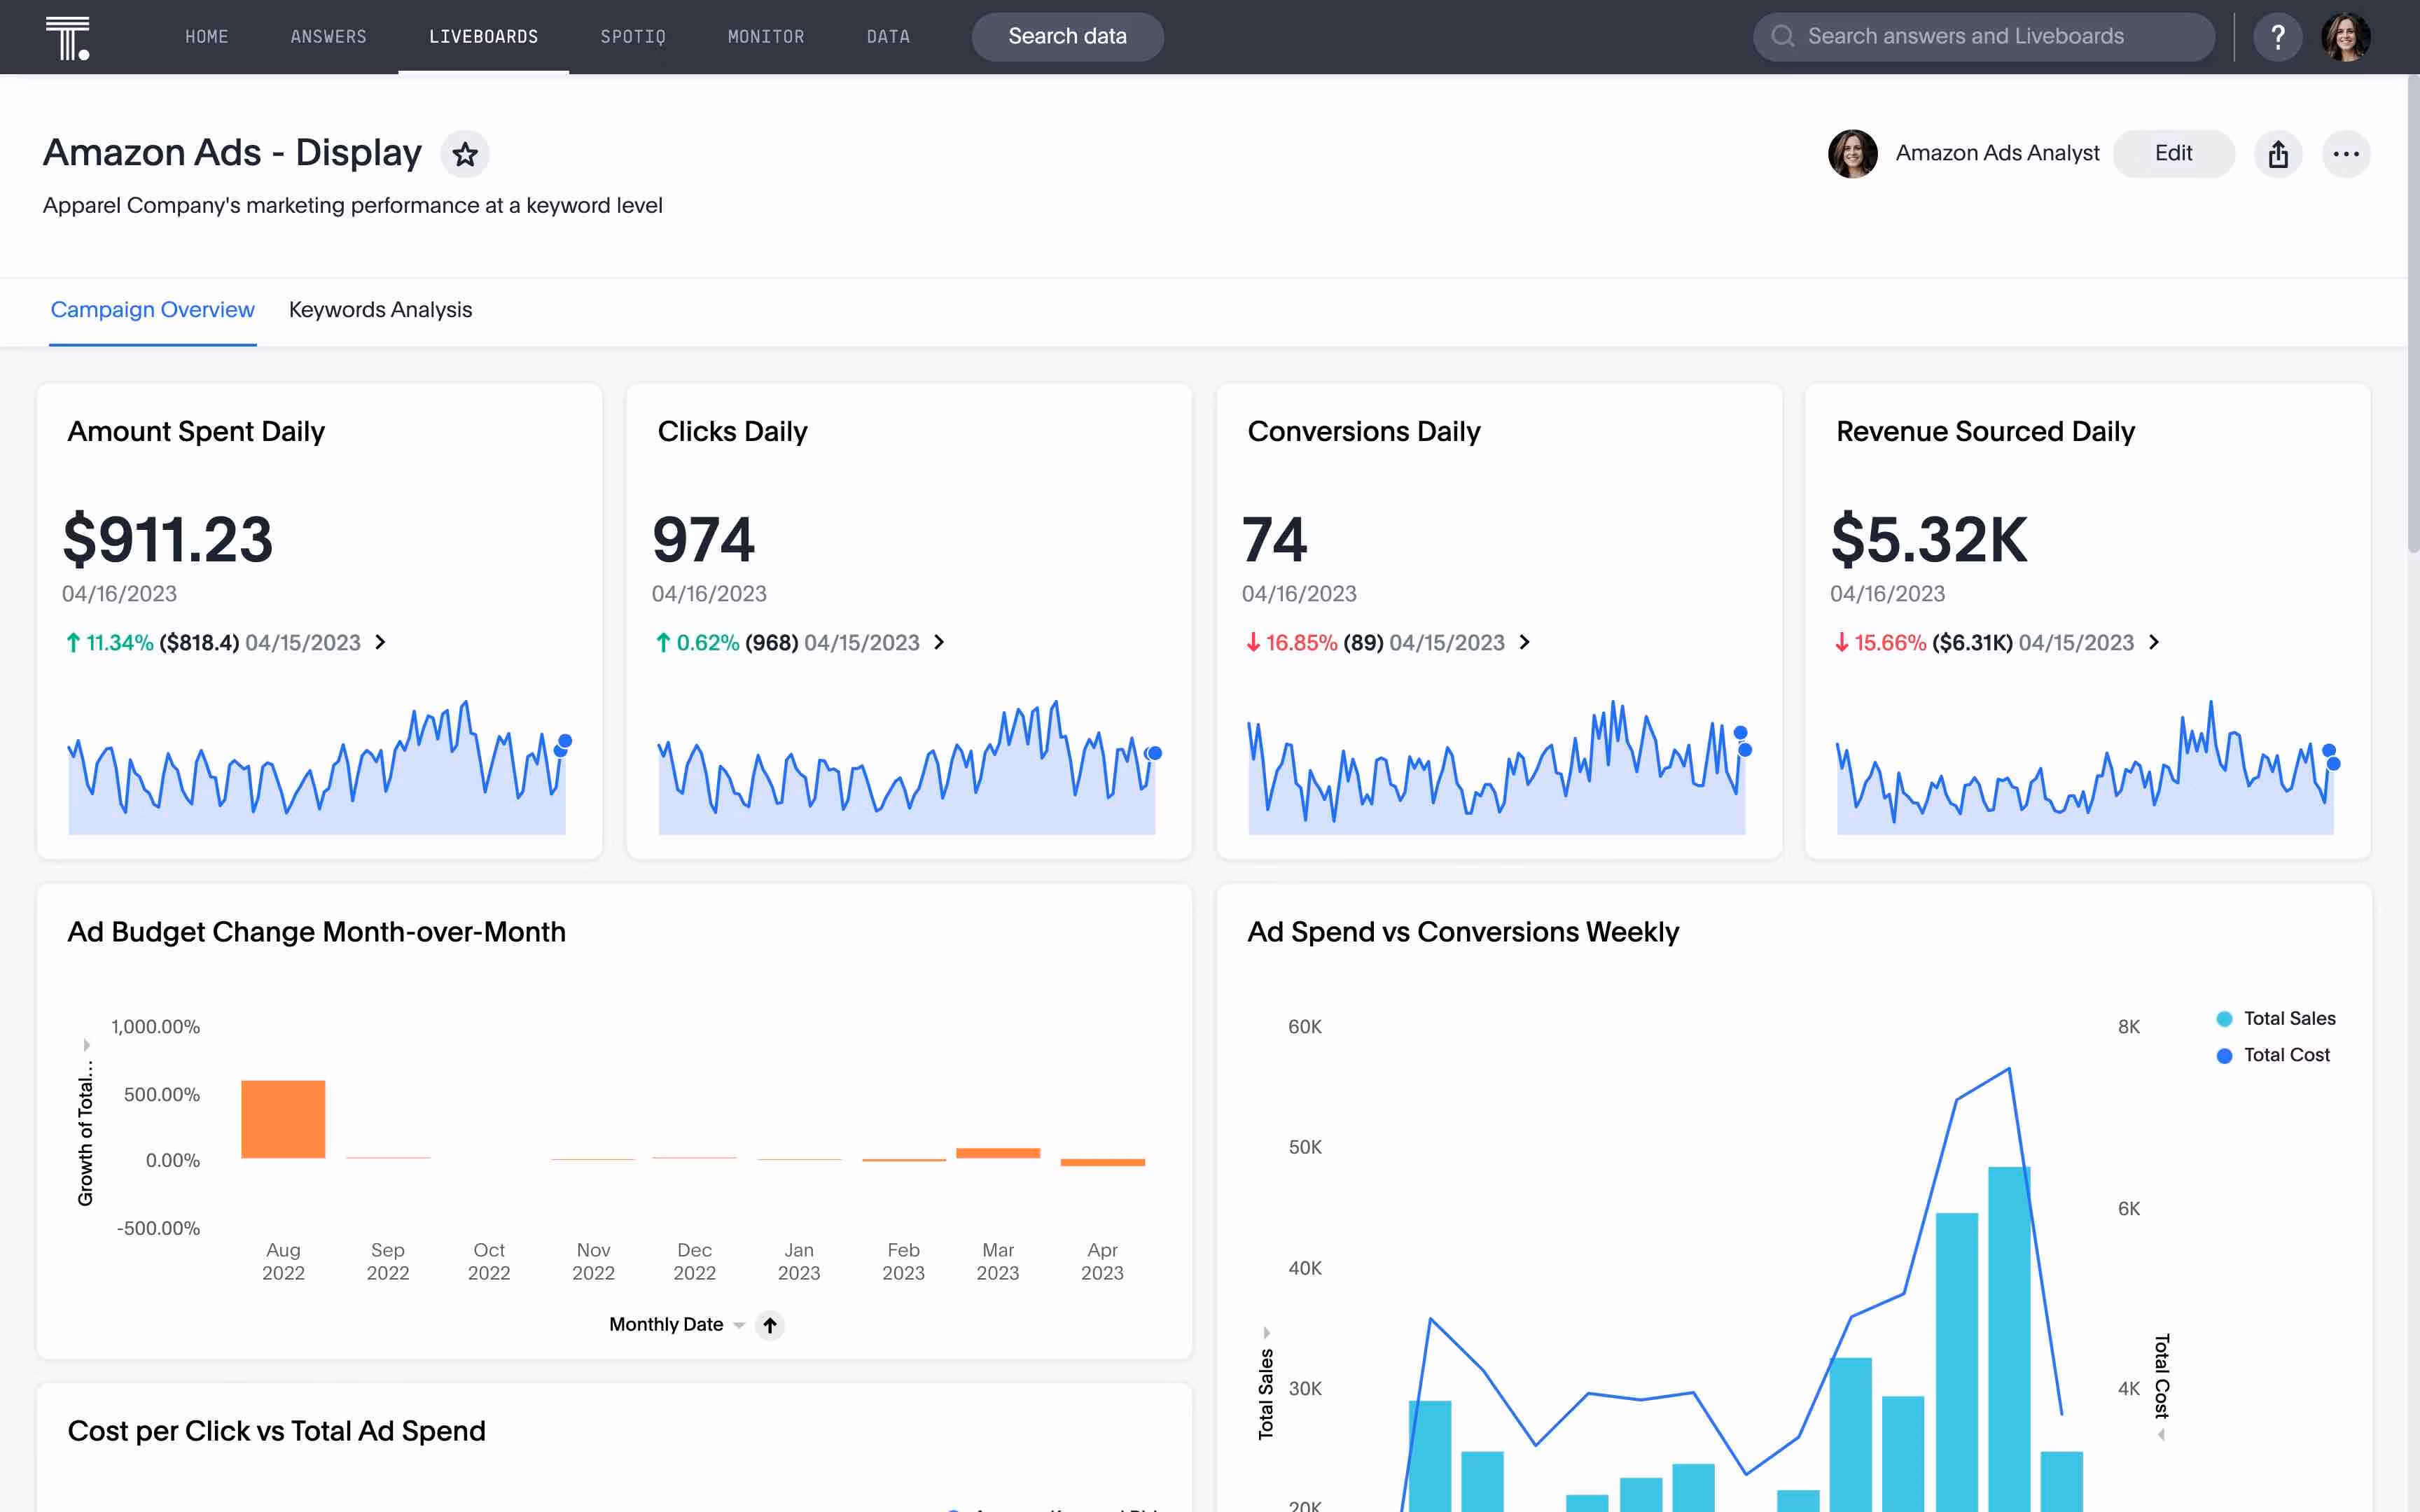2420x1512 pixels.
Task: Click the page vertical scrollbar
Action: pos(2413,314)
